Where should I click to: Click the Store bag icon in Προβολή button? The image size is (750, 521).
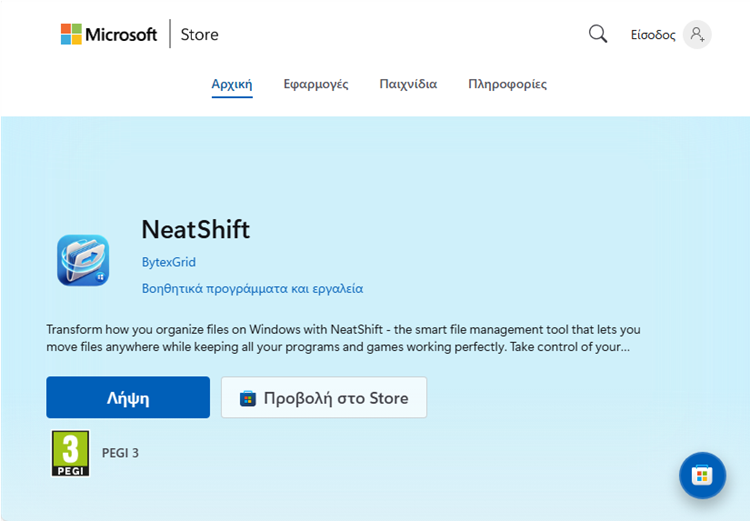[x=248, y=398]
